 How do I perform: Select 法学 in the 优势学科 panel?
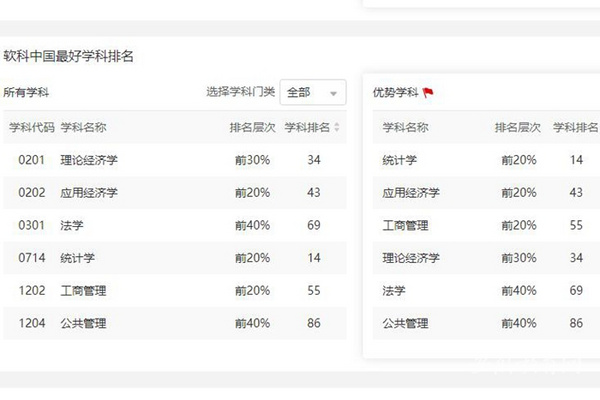(394, 291)
